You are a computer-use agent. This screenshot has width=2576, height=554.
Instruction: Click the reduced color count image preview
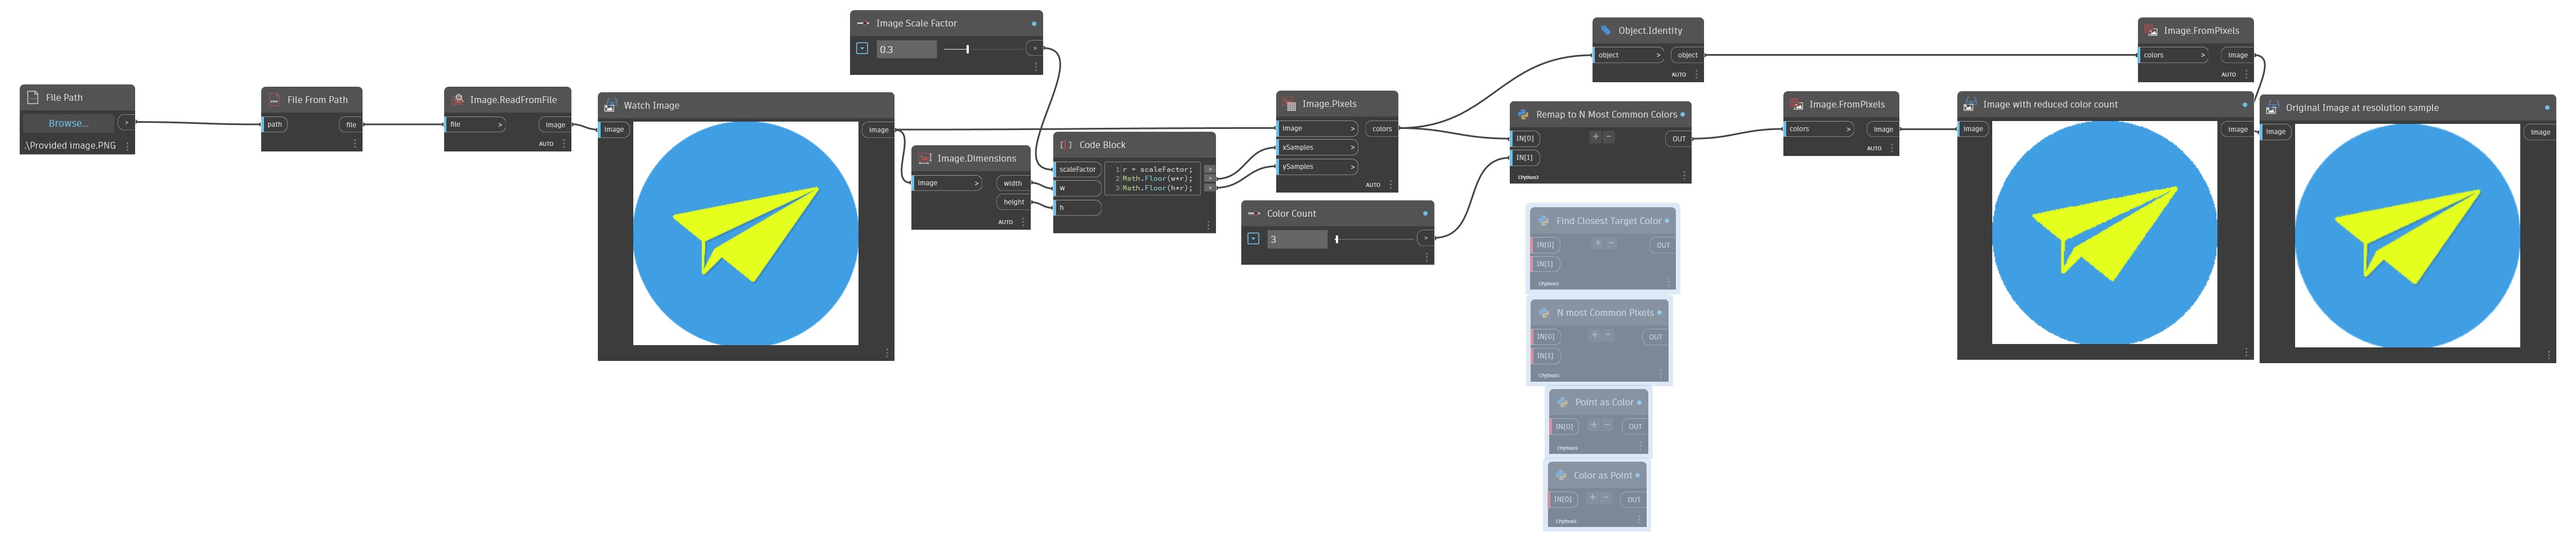(x=2104, y=232)
